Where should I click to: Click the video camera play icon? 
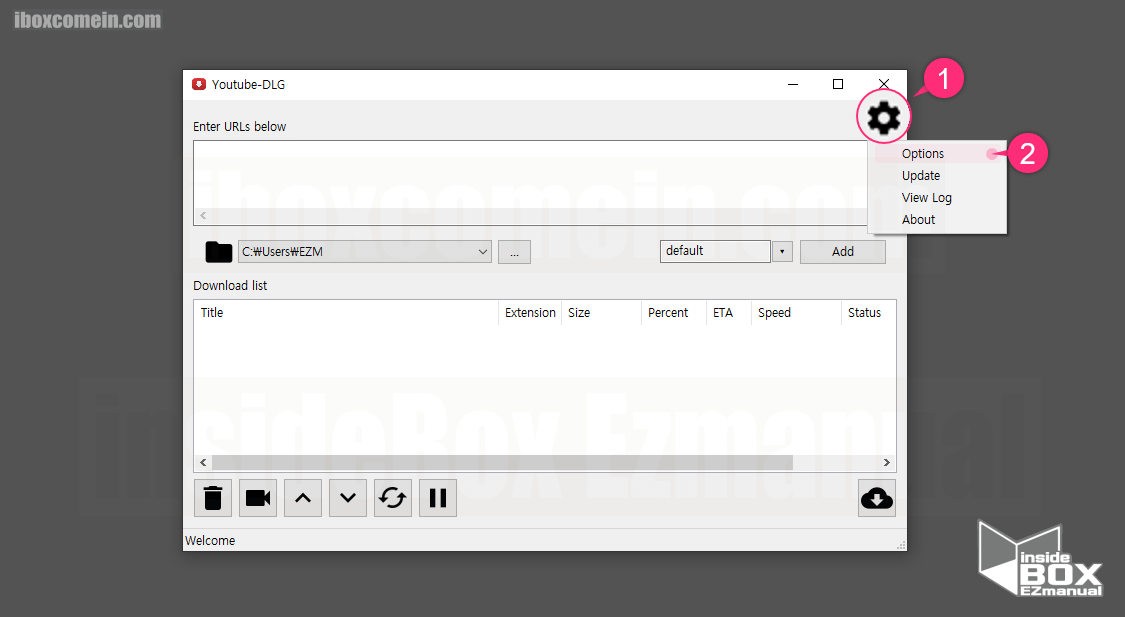[x=258, y=498]
